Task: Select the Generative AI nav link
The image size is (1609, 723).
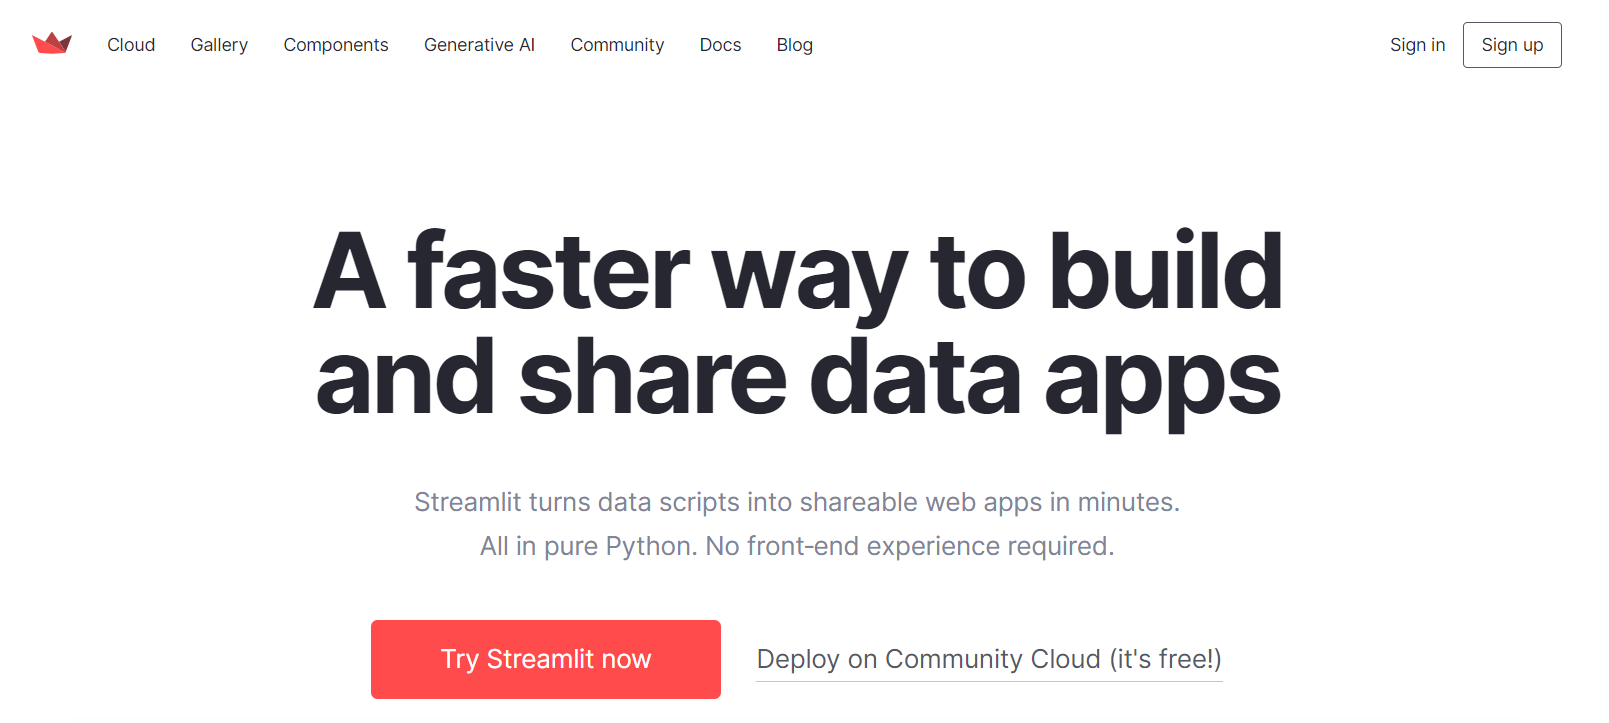Action: 479,45
